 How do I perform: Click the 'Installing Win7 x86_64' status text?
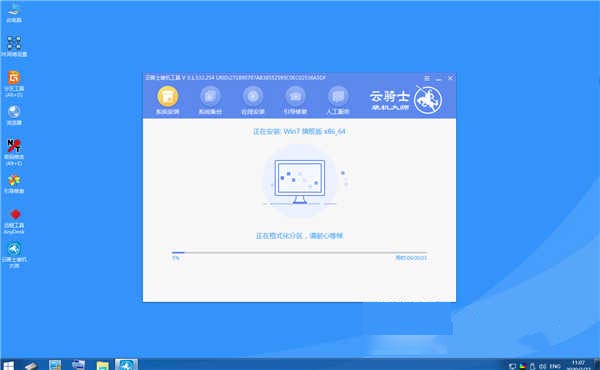tap(299, 132)
